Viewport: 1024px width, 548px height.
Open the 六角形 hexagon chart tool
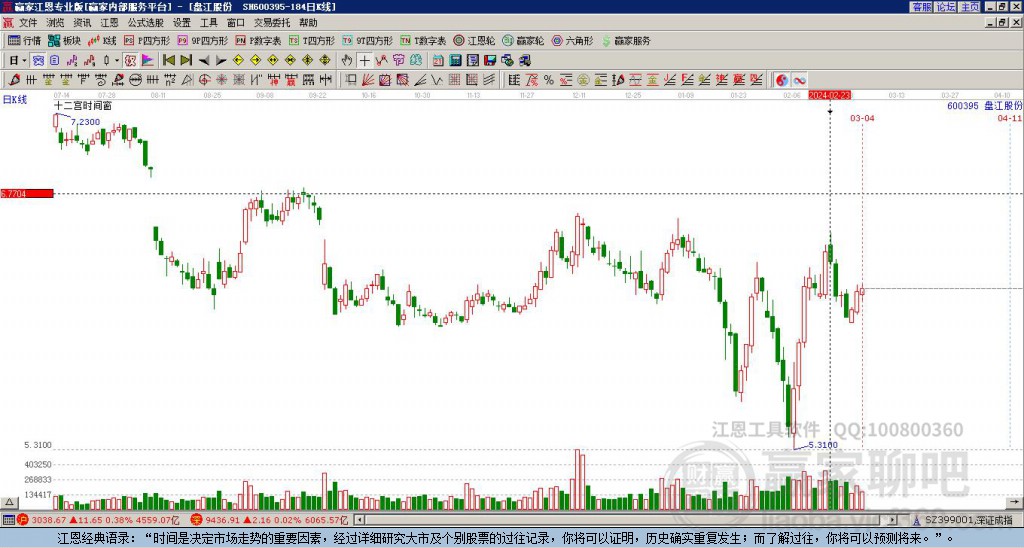point(572,41)
